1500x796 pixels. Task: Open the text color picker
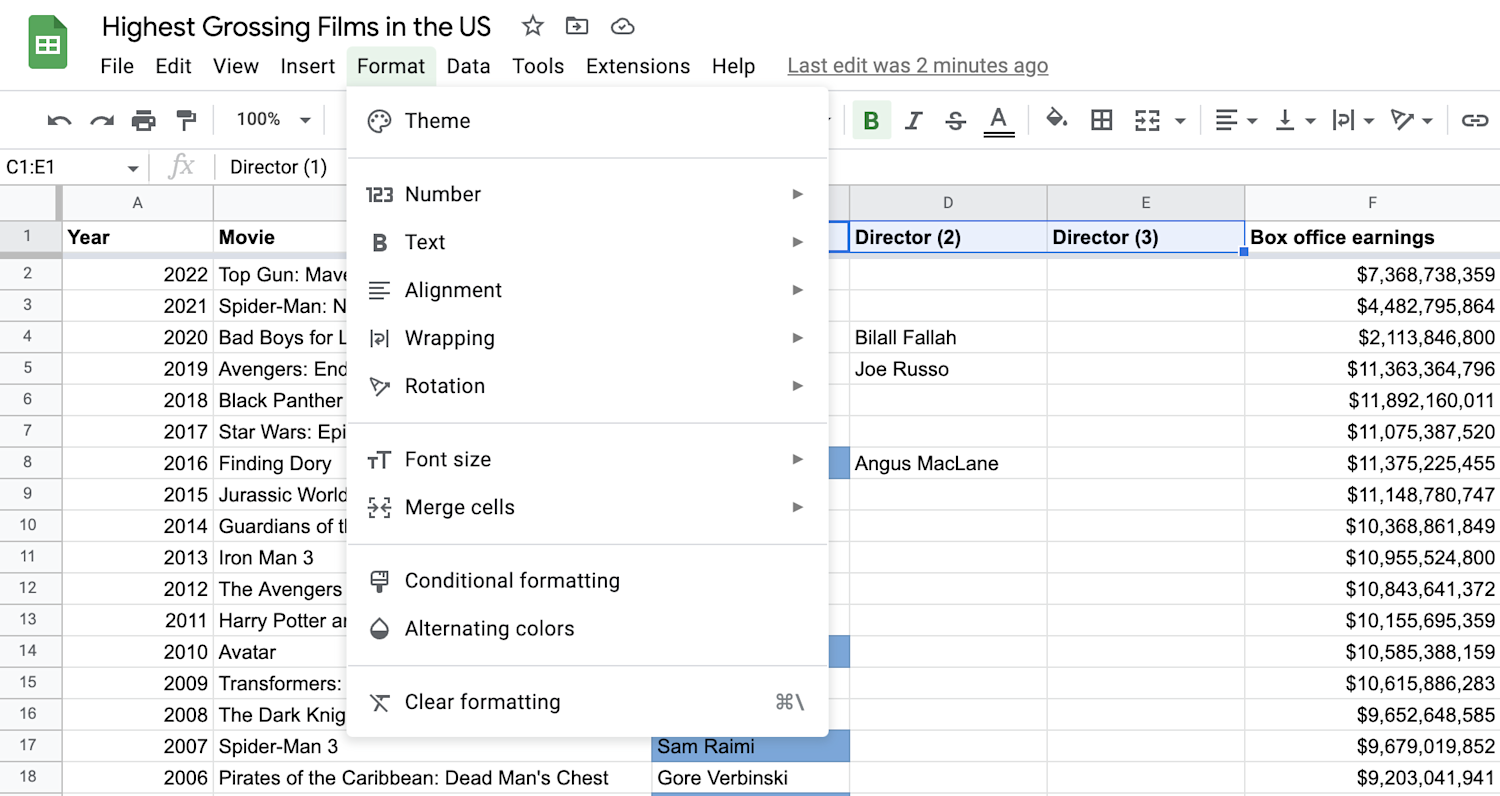[997, 121]
